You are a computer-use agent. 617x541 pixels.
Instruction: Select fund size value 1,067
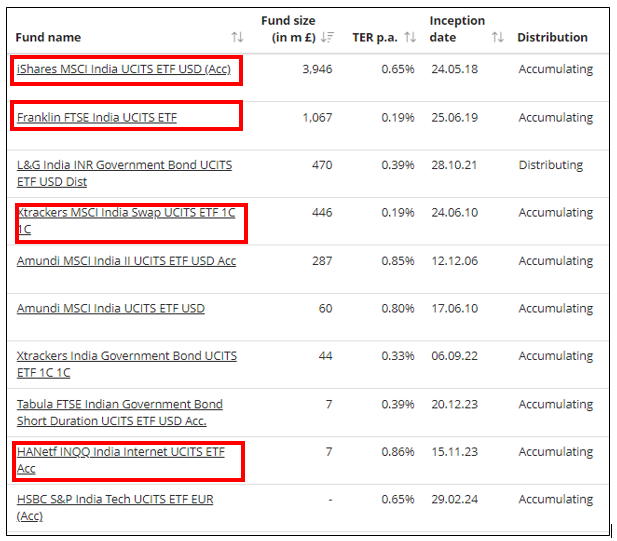pyautogui.click(x=317, y=118)
